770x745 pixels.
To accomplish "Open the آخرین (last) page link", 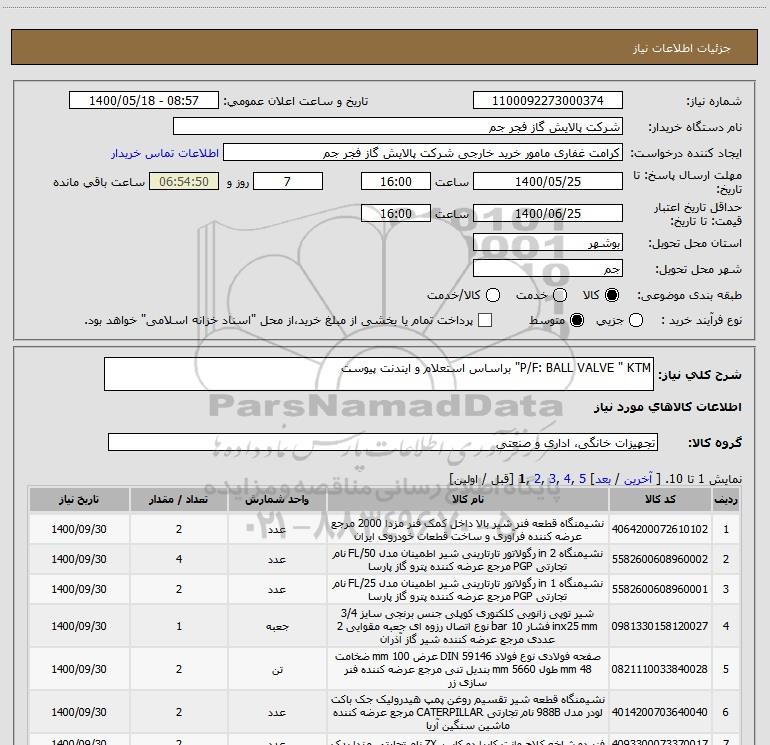I will pyautogui.click(x=638, y=478).
